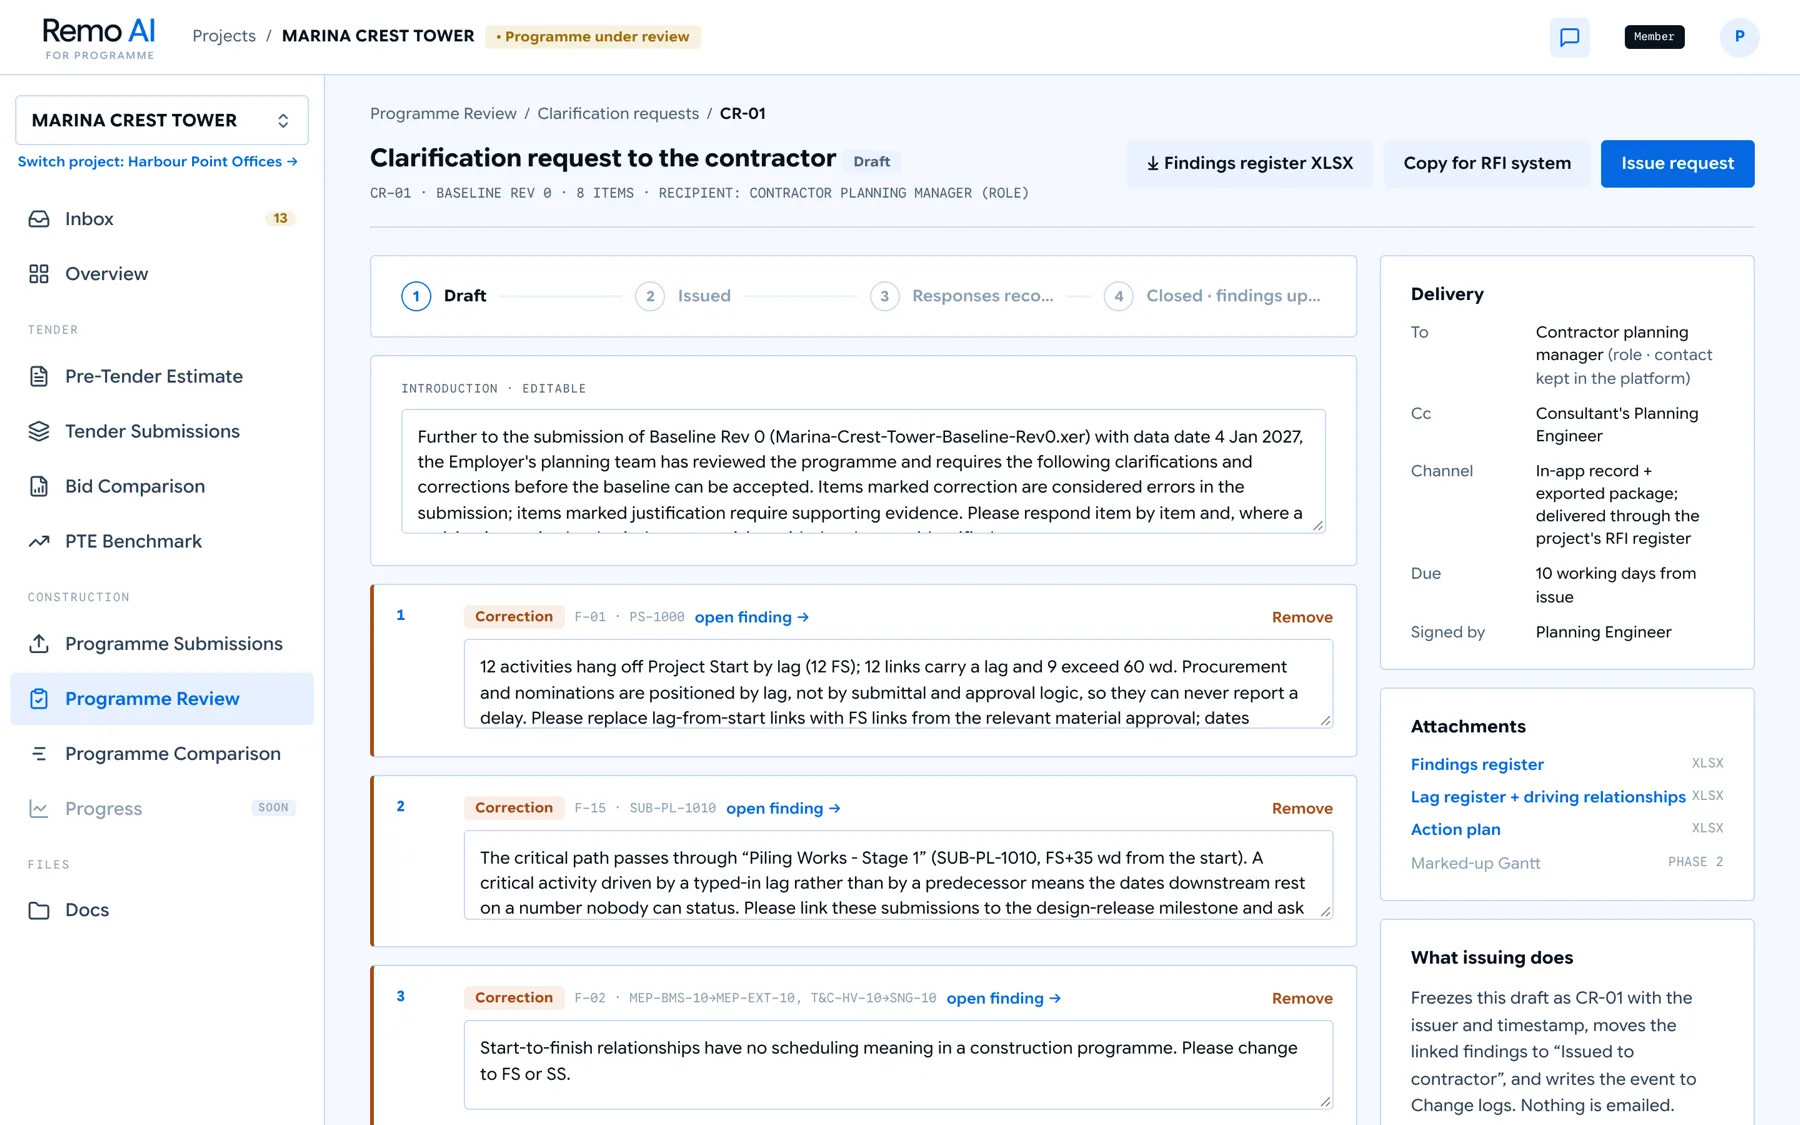The width and height of the screenshot is (1800, 1125).
Task: Edit item 2 text about Piling Works
Action: click(x=898, y=875)
